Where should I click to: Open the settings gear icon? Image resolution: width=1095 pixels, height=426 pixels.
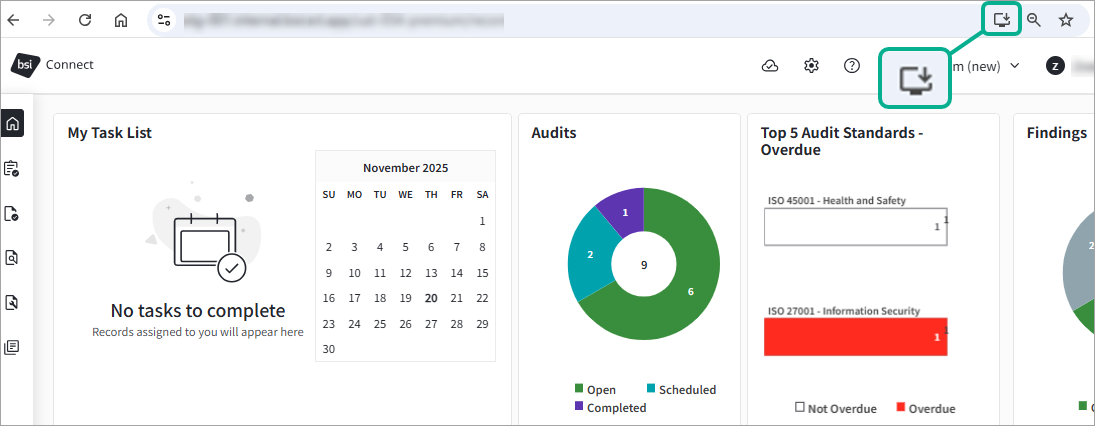click(811, 66)
